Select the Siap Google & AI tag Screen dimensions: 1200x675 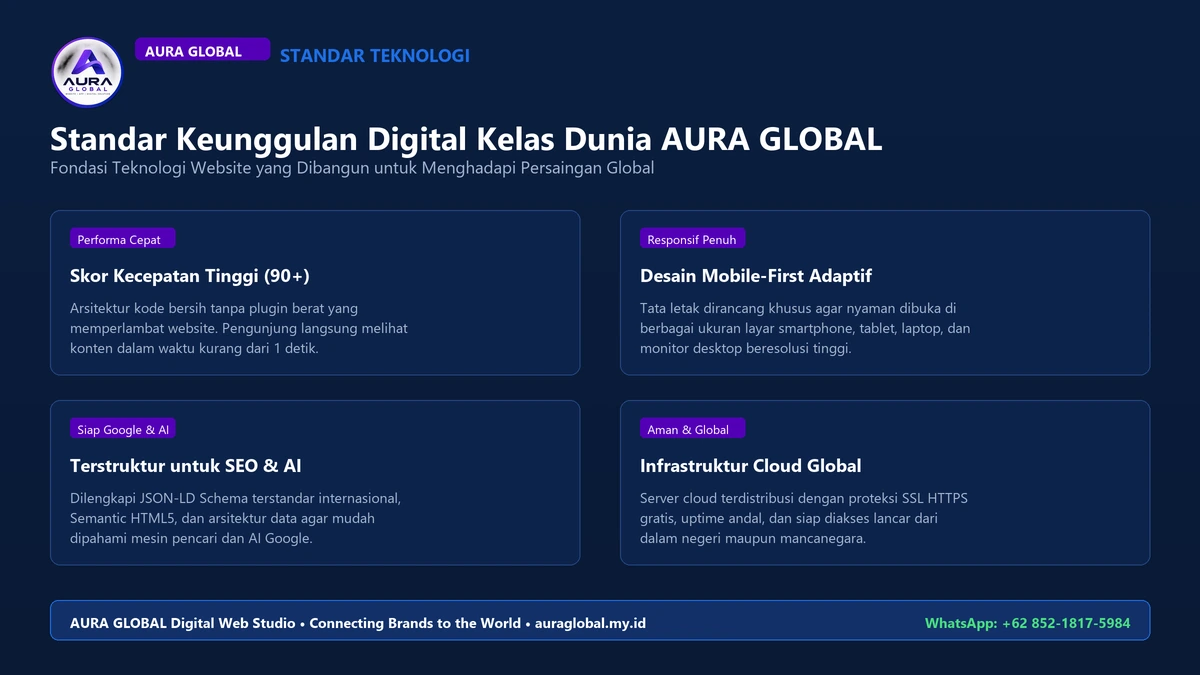(x=123, y=429)
